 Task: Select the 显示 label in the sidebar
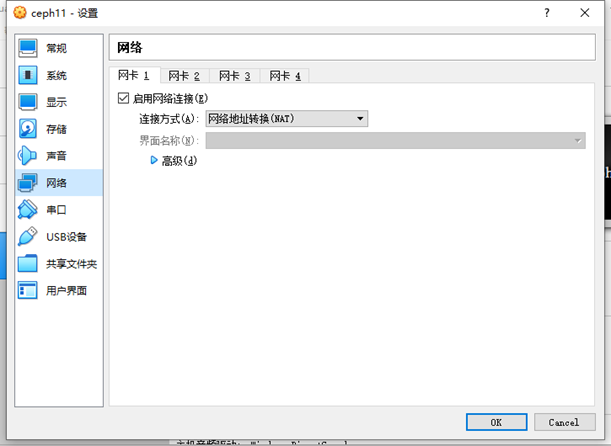coord(57,102)
